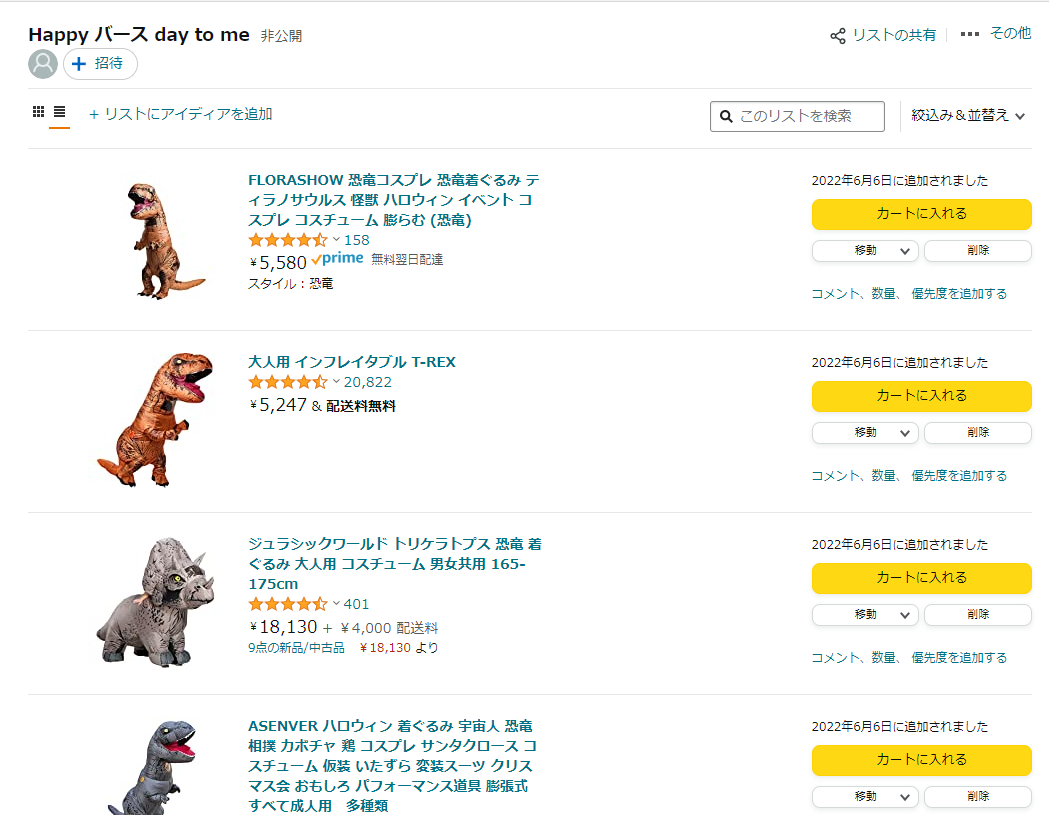The height and width of the screenshot is (815, 1049).
Task: Open 401 reviews link
Action: (357, 604)
